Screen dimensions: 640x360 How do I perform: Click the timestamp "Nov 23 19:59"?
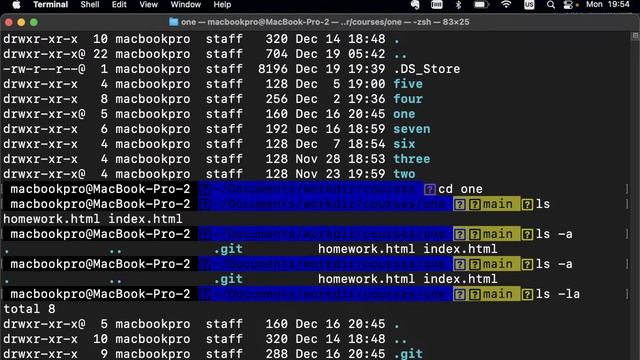[x=340, y=174]
